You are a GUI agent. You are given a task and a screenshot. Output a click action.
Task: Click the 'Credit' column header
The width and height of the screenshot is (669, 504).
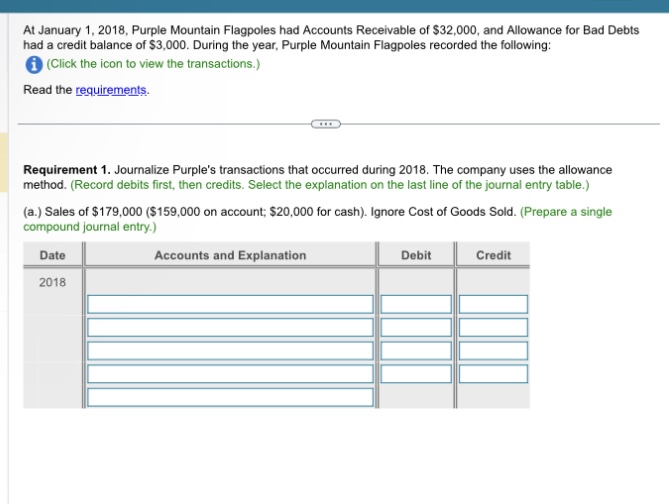(x=493, y=255)
